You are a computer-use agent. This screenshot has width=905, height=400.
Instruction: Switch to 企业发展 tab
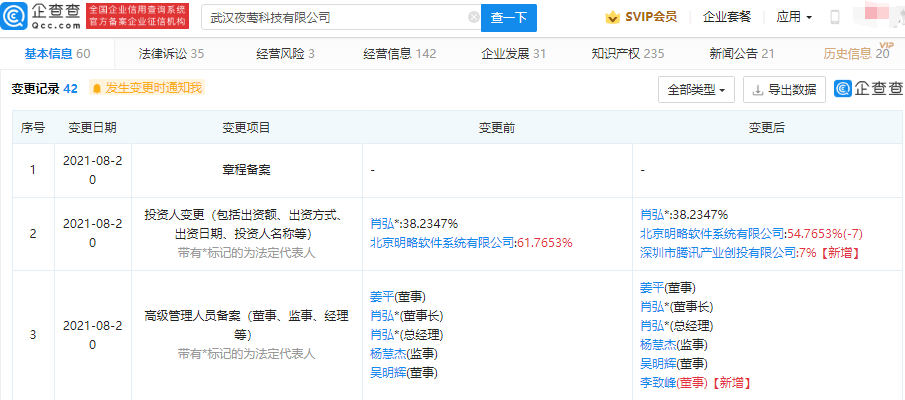(x=514, y=54)
